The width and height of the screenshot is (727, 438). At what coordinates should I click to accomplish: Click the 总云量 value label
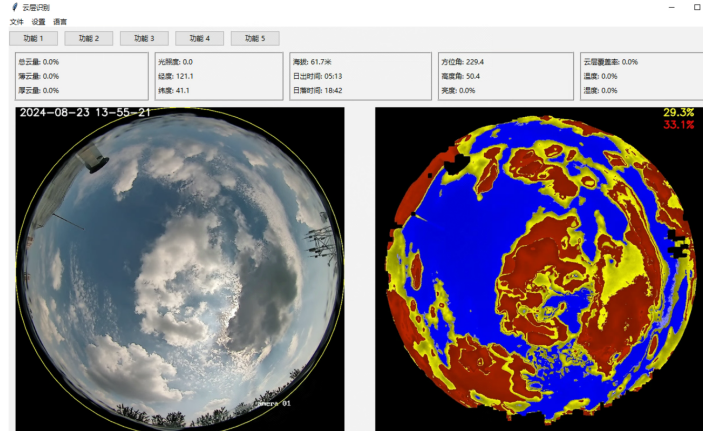[x=39, y=62]
